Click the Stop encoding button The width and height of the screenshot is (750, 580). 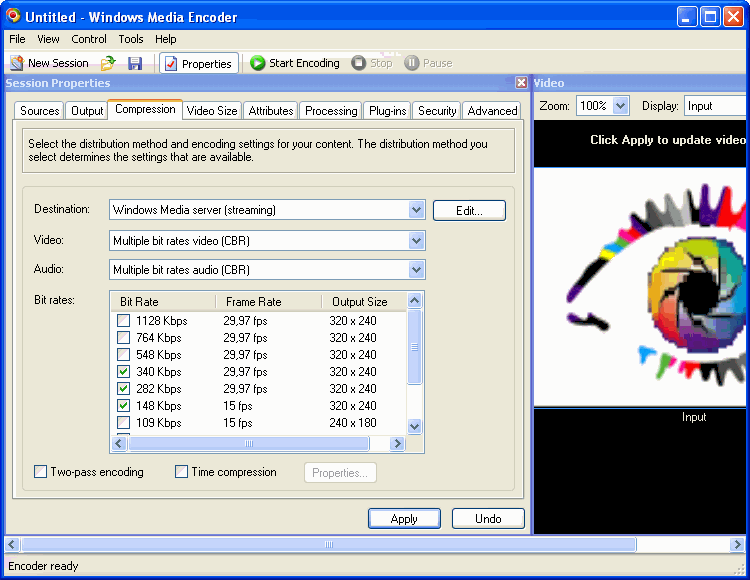(x=372, y=63)
